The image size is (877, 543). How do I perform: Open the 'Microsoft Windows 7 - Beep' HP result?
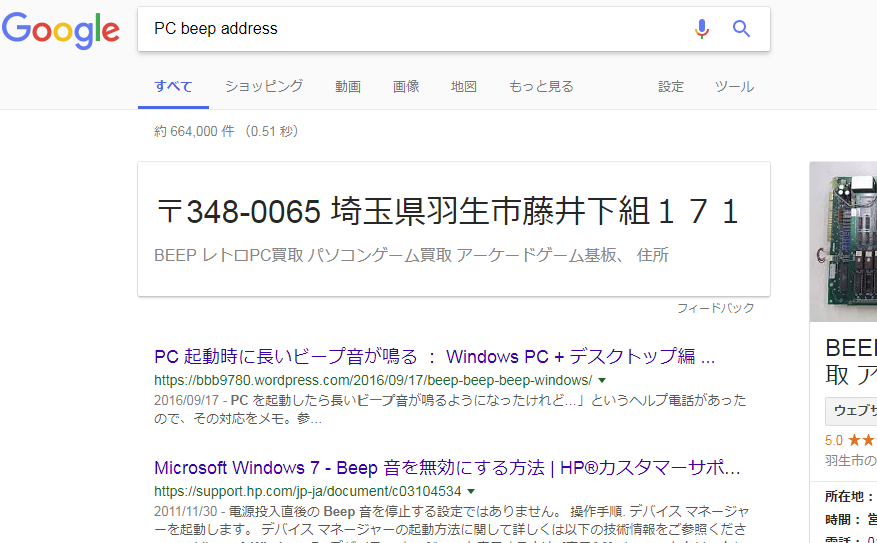[447, 468]
